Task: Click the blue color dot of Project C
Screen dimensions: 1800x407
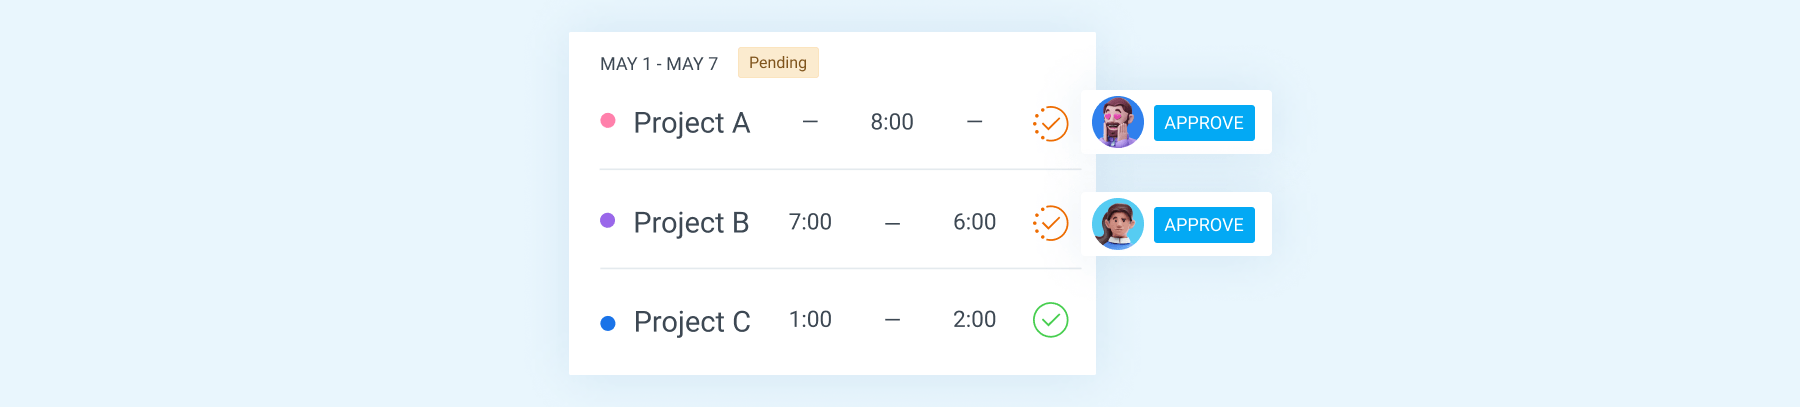Action: (x=607, y=323)
